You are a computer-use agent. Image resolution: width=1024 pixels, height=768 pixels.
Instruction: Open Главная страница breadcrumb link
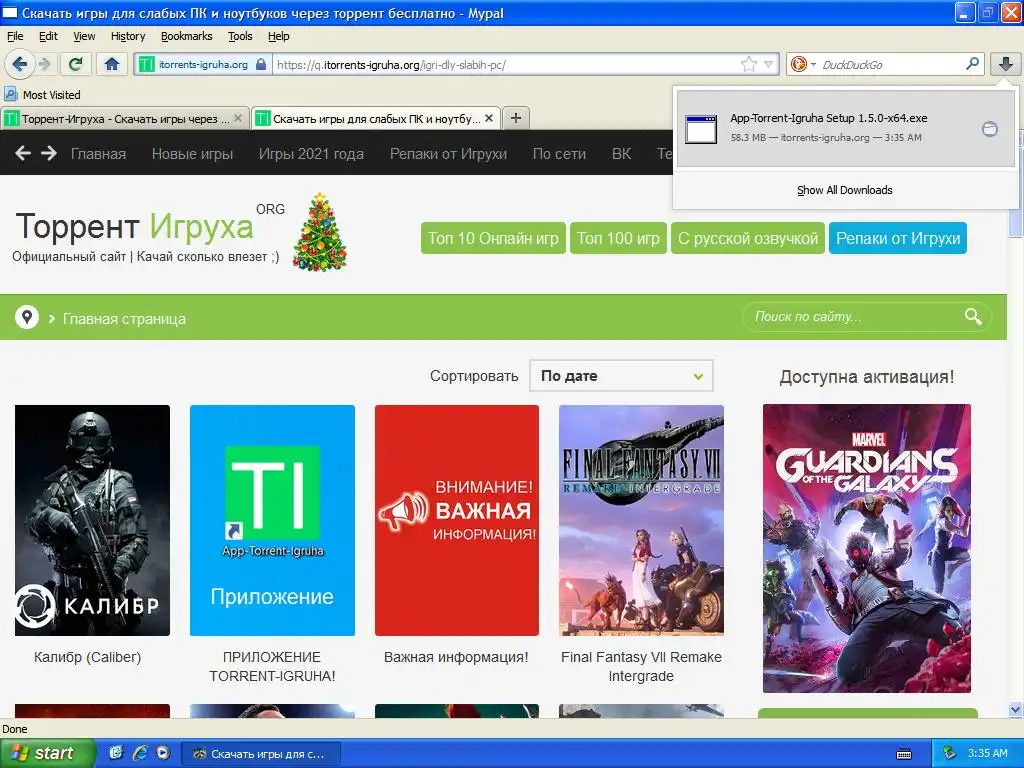coord(124,319)
